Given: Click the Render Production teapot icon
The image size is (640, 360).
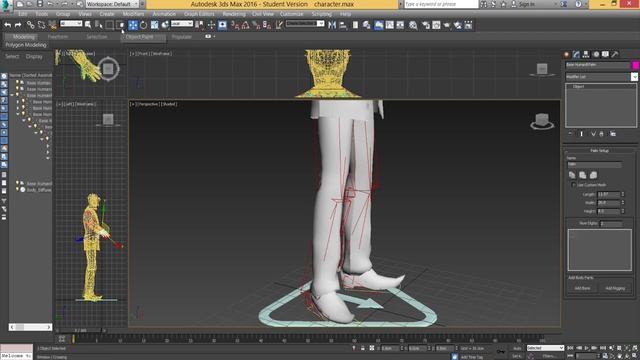Looking at the screenshot, I should tap(447, 25).
